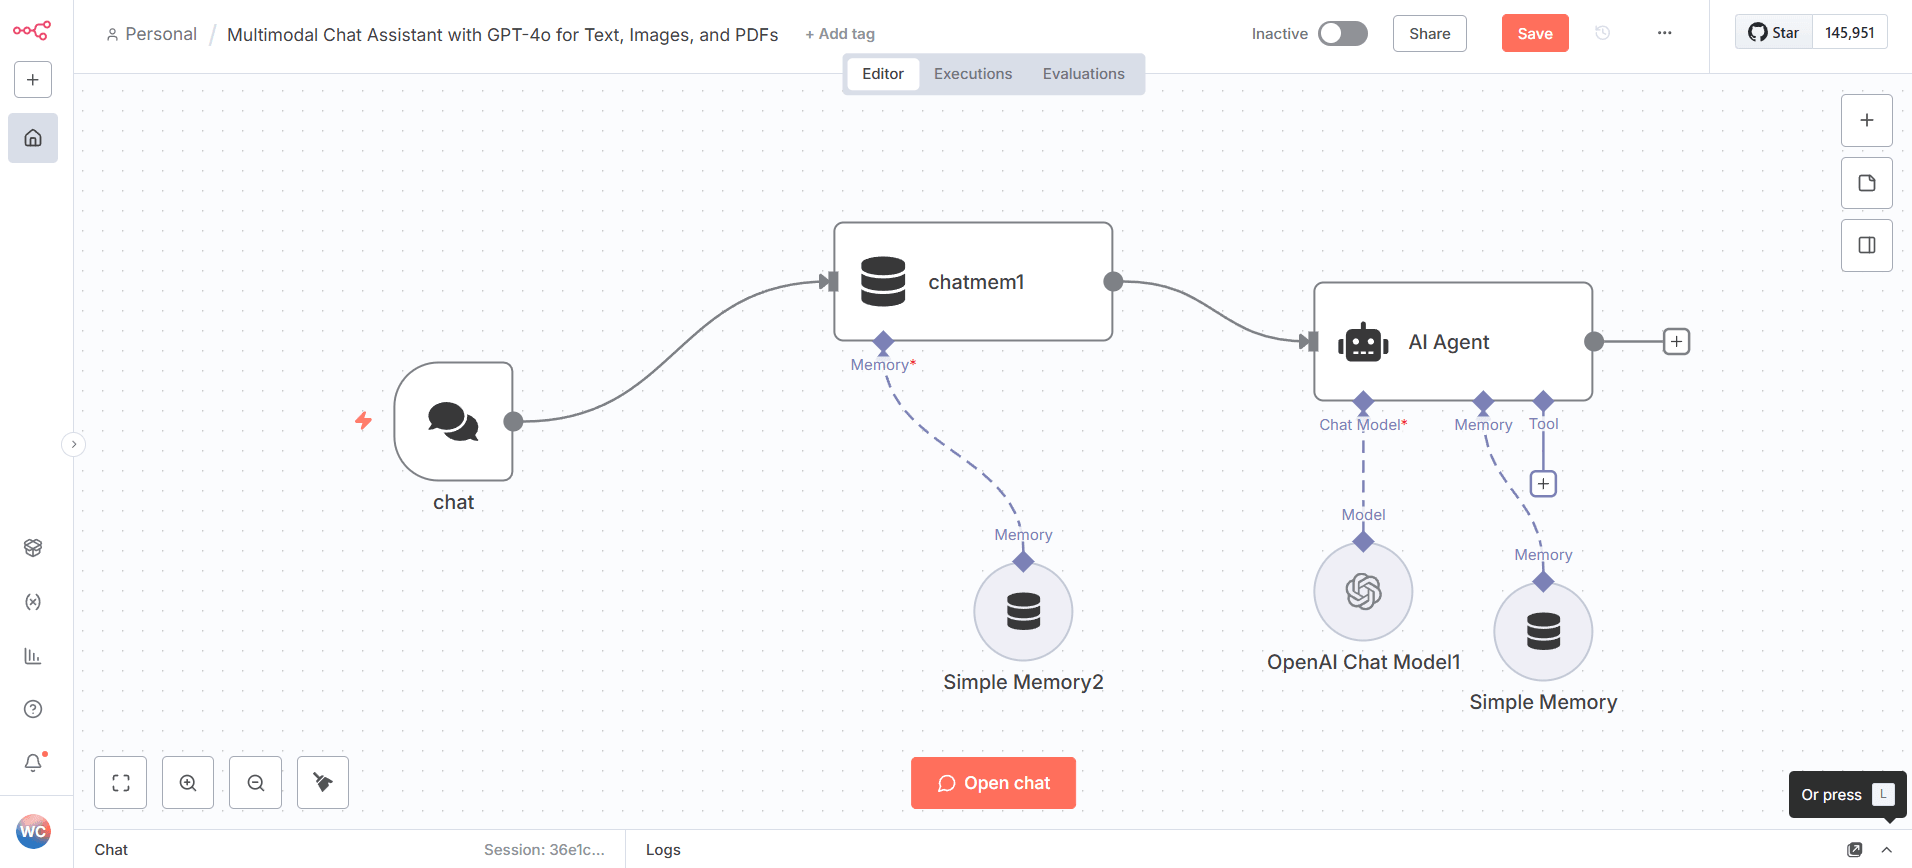Click the tidy up workflow icon
Screen dimensions: 1912x868
pos(323,783)
